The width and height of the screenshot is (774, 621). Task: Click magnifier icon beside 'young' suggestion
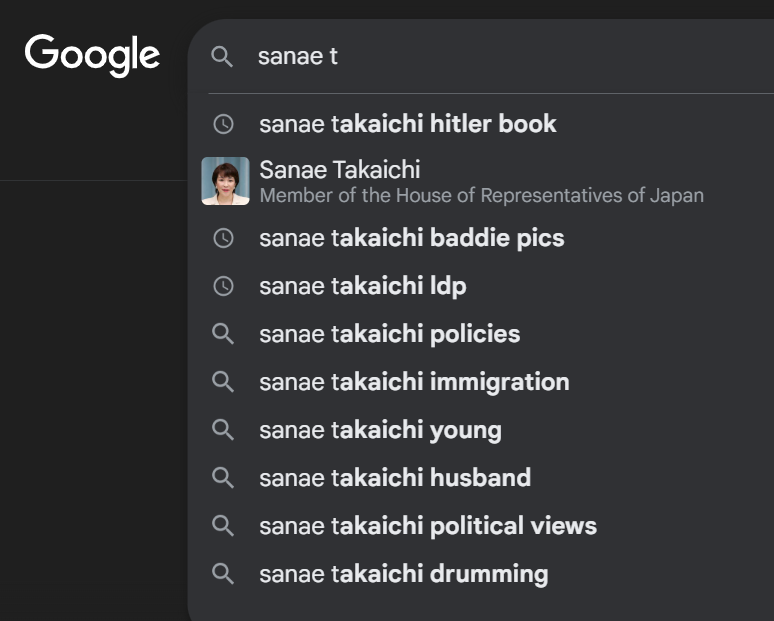pyautogui.click(x=223, y=430)
